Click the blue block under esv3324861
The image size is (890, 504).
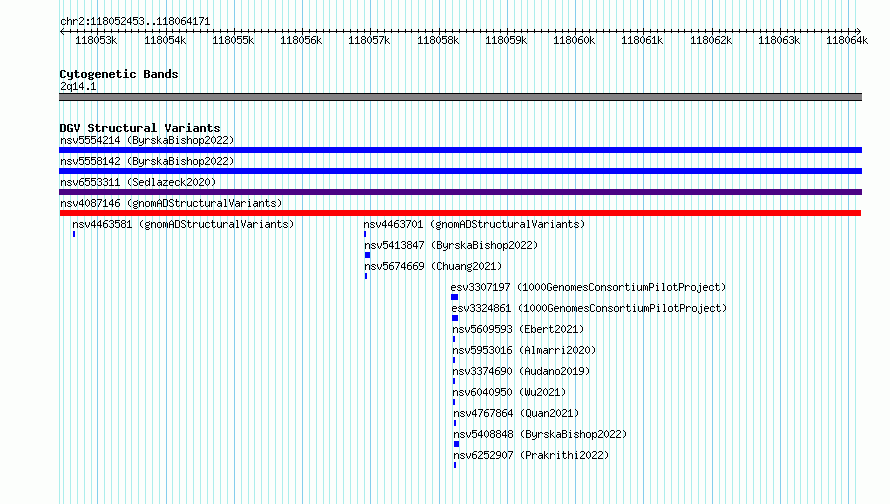(x=455, y=318)
